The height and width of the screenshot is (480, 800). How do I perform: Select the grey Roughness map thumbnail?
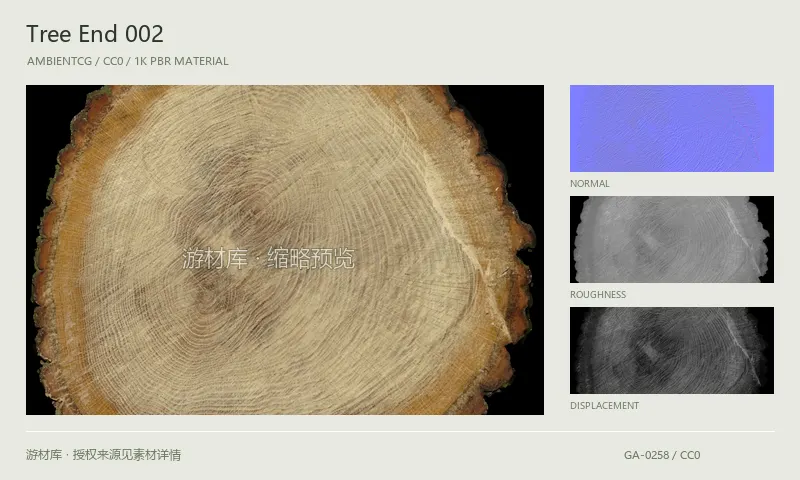(671, 239)
